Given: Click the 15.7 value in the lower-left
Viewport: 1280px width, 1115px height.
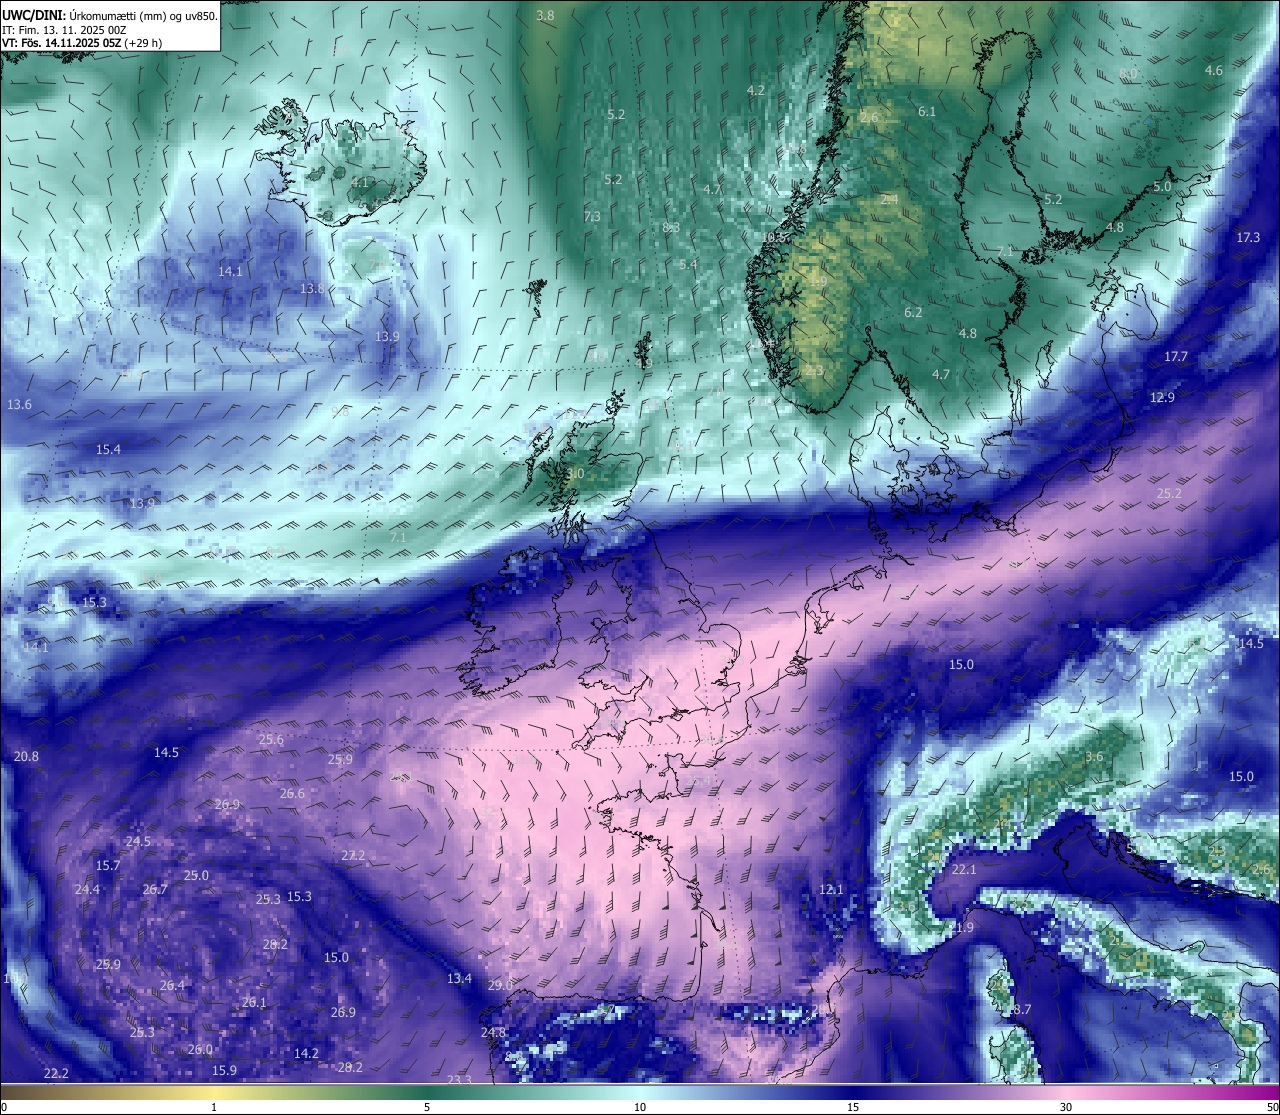Looking at the screenshot, I should [108, 866].
